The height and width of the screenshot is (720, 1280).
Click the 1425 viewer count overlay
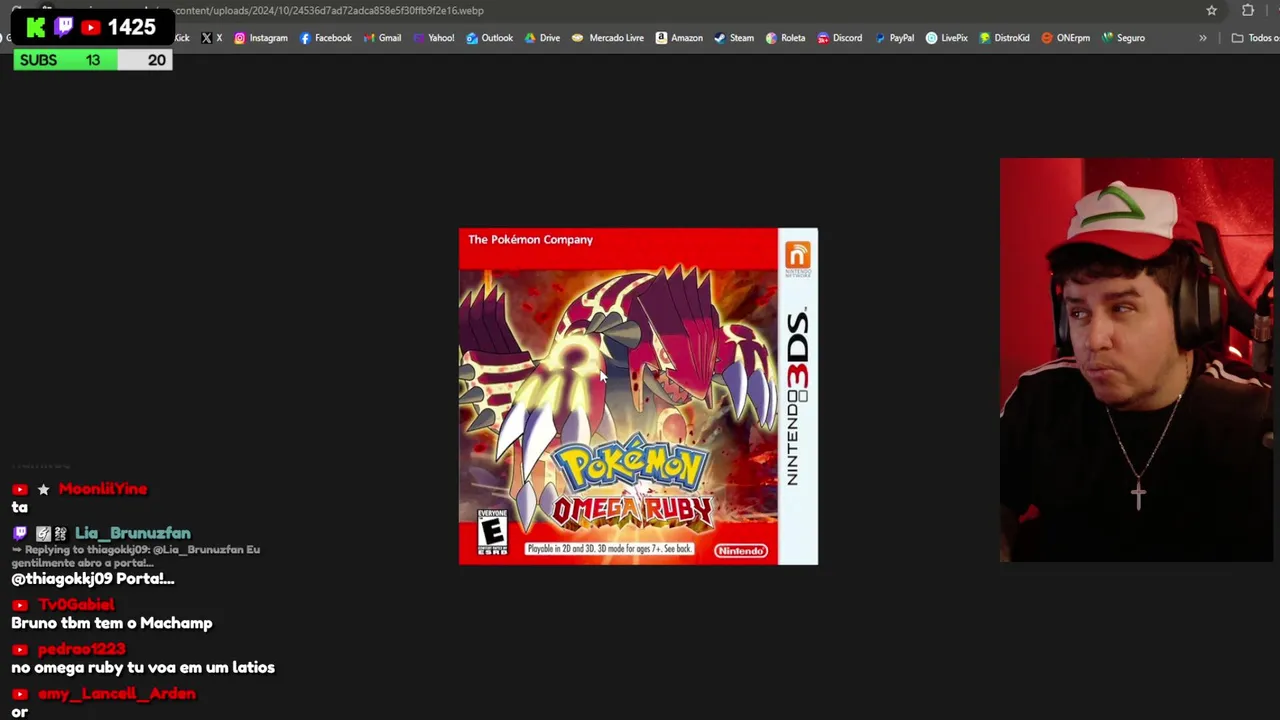[131, 27]
